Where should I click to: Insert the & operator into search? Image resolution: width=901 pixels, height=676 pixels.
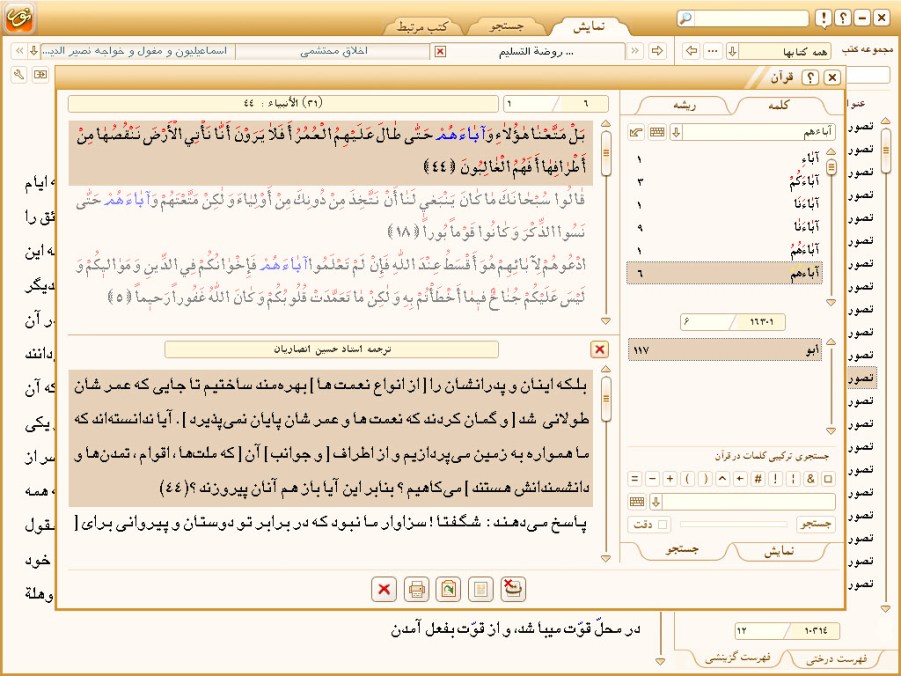click(x=810, y=478)
